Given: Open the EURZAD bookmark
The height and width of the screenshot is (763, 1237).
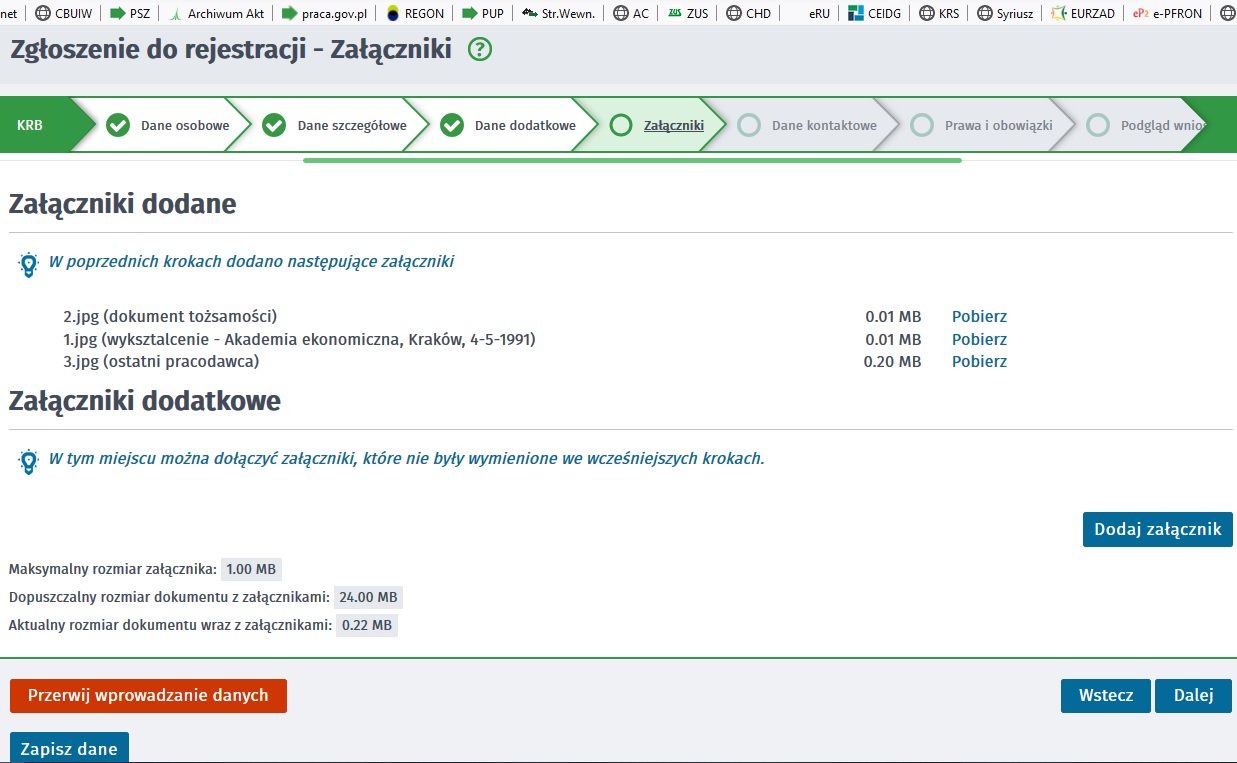Looking at the screenshot, I should pyautogui.click(x=1083, y=13).
